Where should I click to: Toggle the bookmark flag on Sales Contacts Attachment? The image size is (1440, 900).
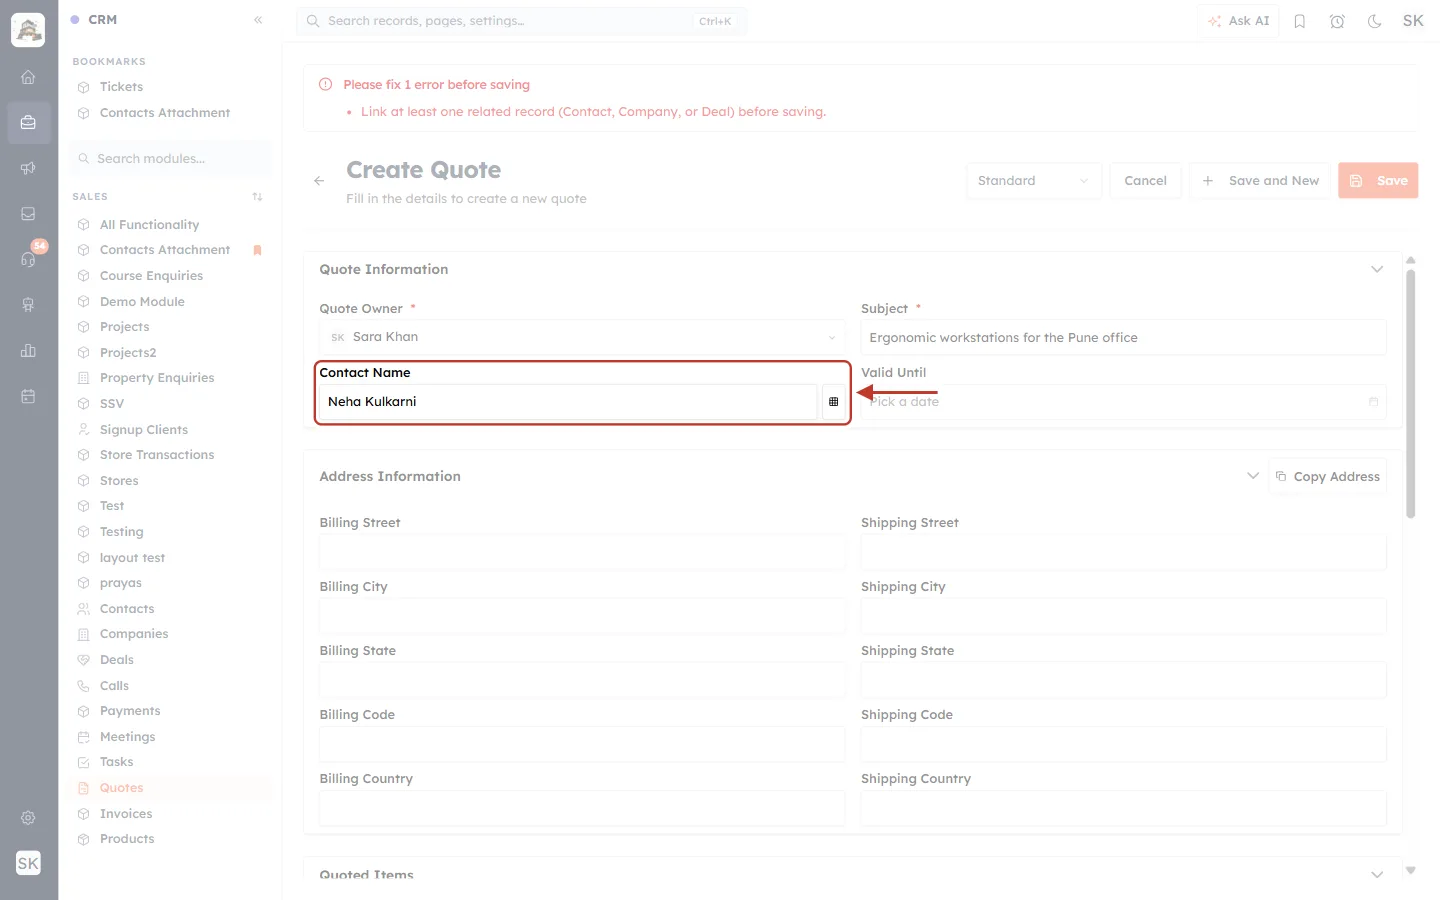pyautogui.click(x=257, y=250)
